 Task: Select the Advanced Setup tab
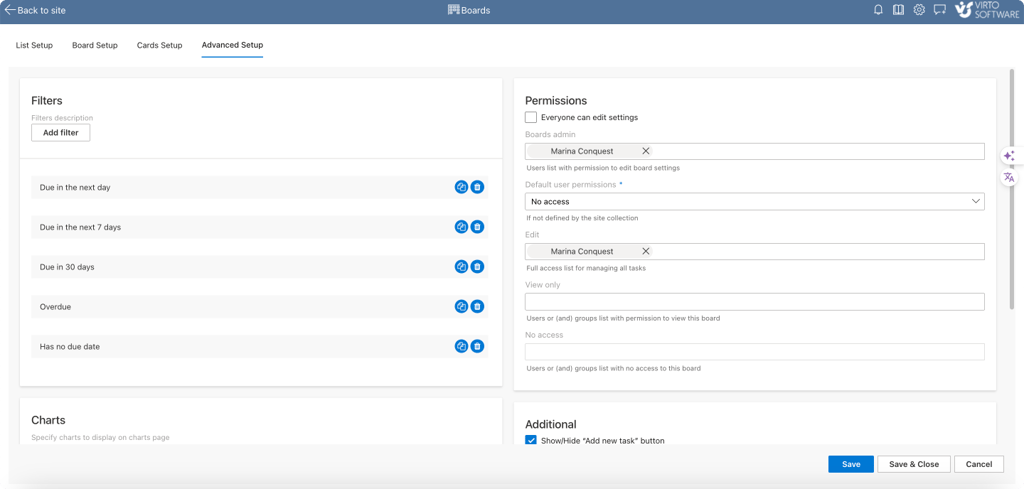tap(232, 45)
